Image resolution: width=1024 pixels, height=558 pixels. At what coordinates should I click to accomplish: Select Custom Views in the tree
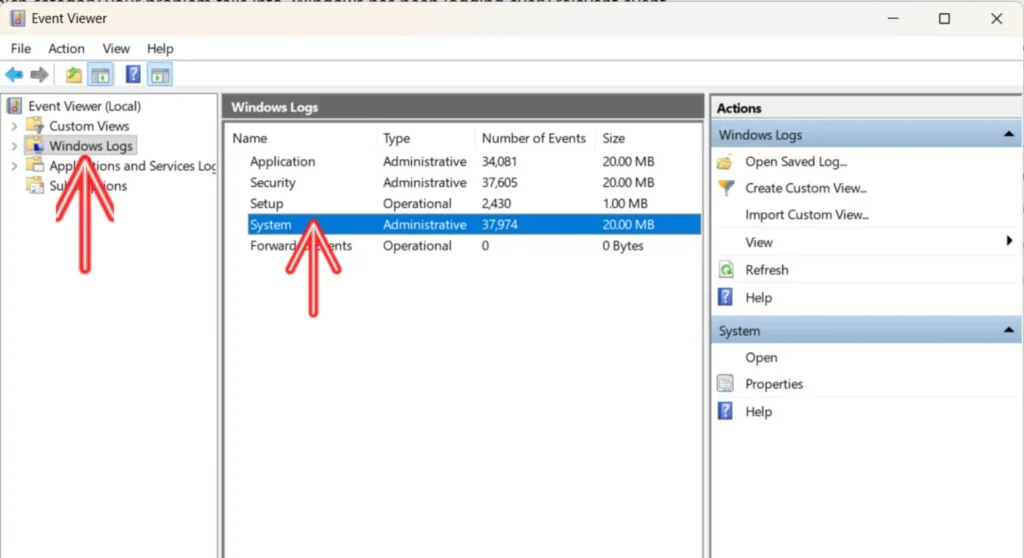(x=89, y=126)
